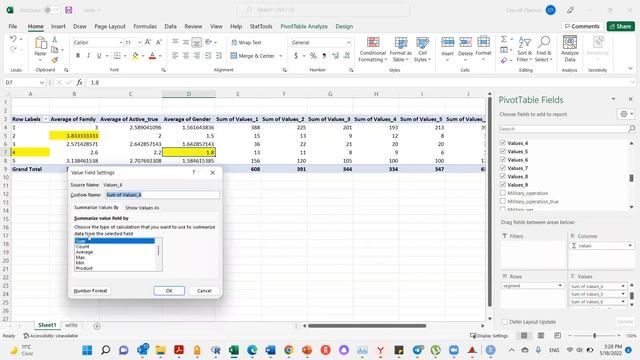640x360 pixels.
Task: Open Format as Table gallery
Action: pos(400,49)
